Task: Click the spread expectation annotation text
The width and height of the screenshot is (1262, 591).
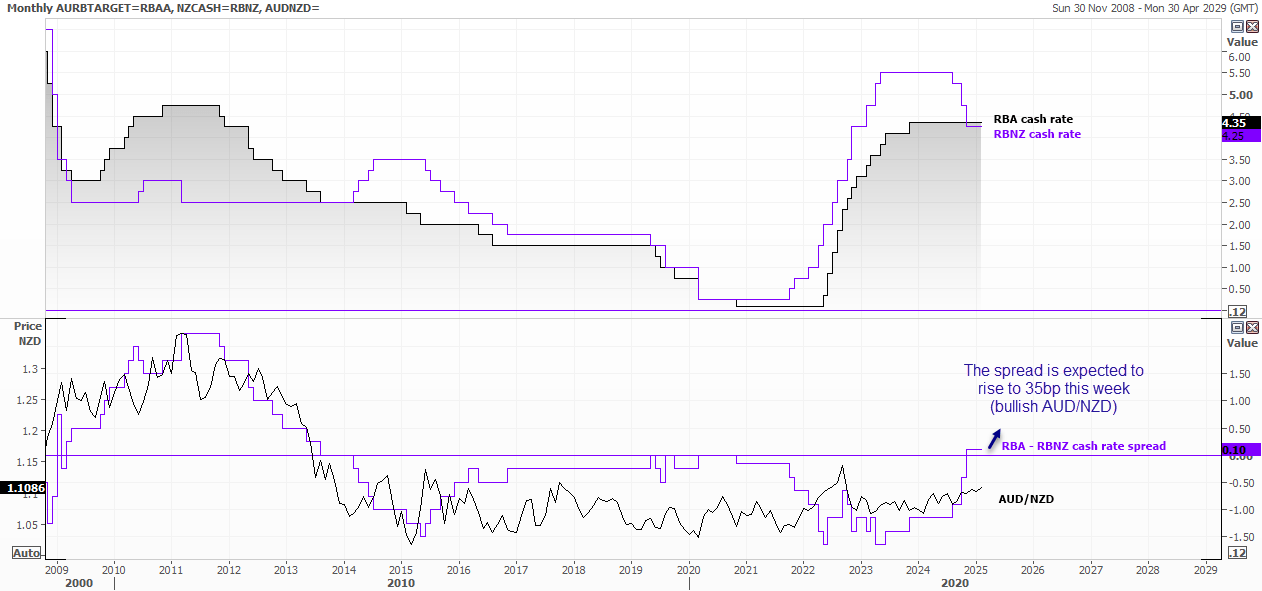Action: click(x=1052, y=388)
